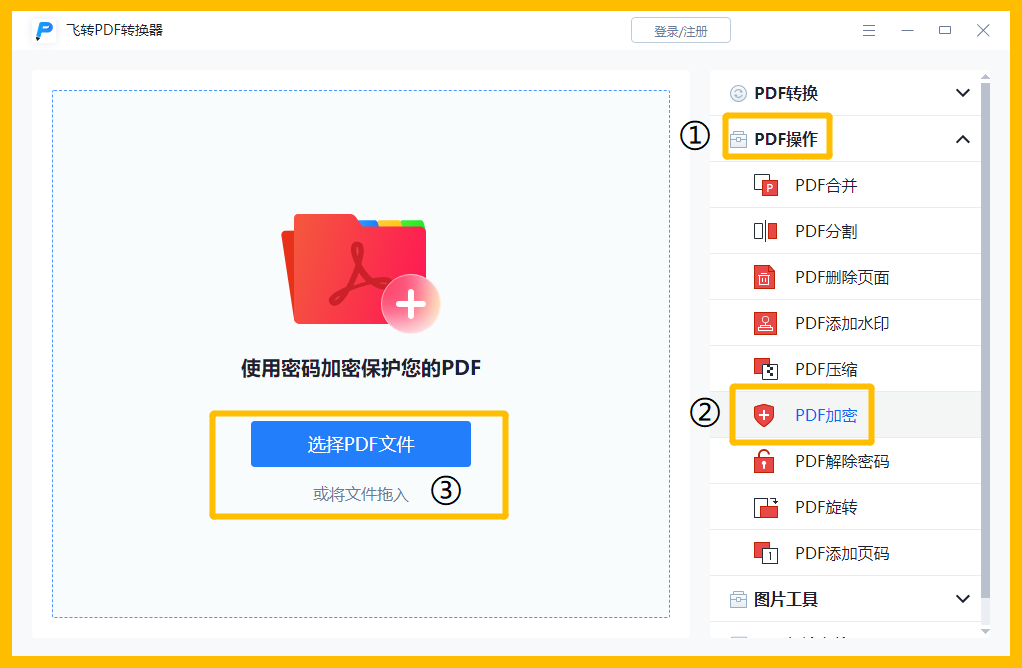1022x668 pixels.
Task: Click the red folder add-file icon
Action: [360, 272]
